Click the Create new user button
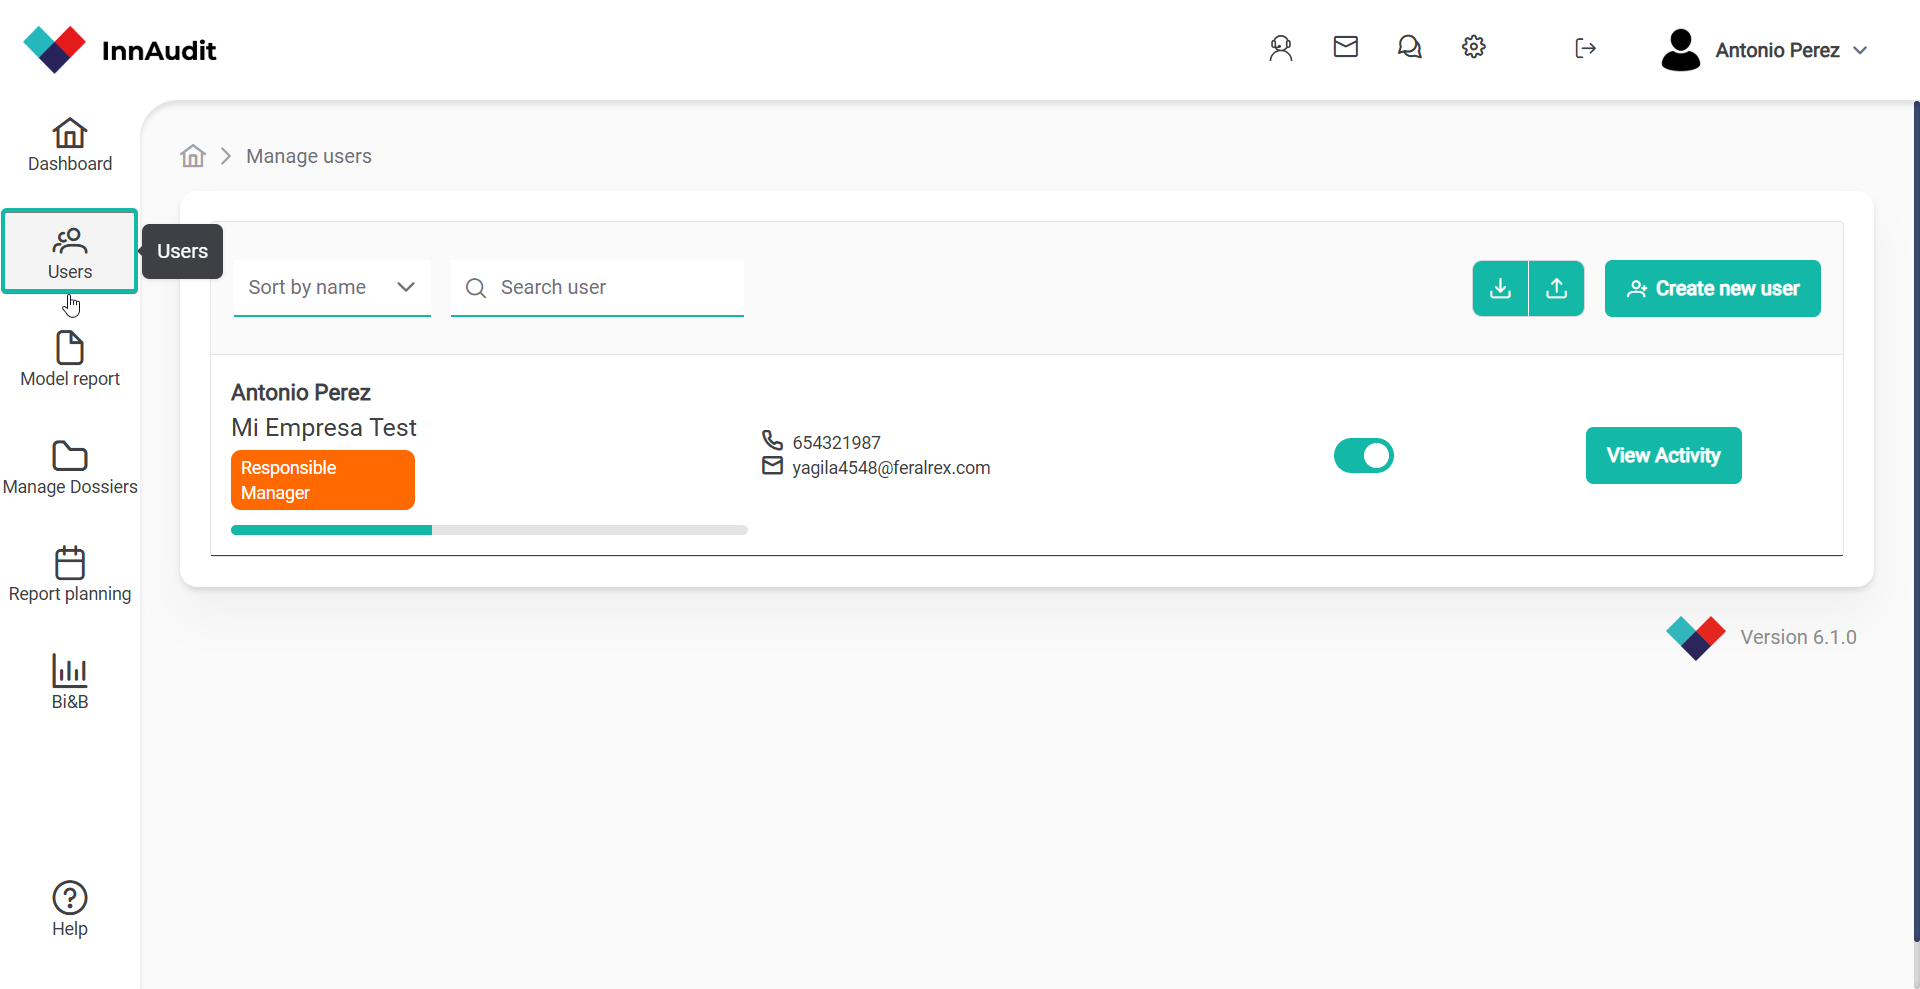This screenshot has height=989, width=1920. (1712, 289)
